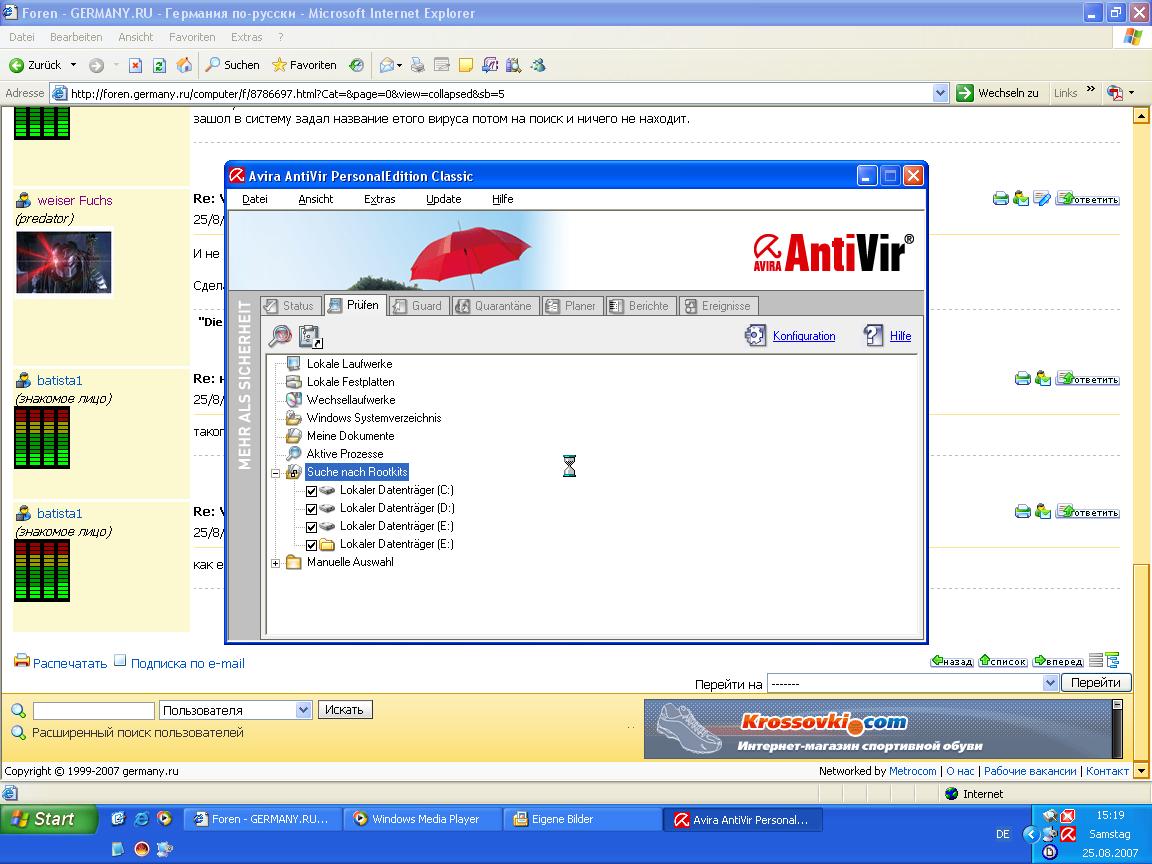Open the Datei menu in AntiVir
1152x864 pixels.
pyautogui.click(x=255, y=199)
